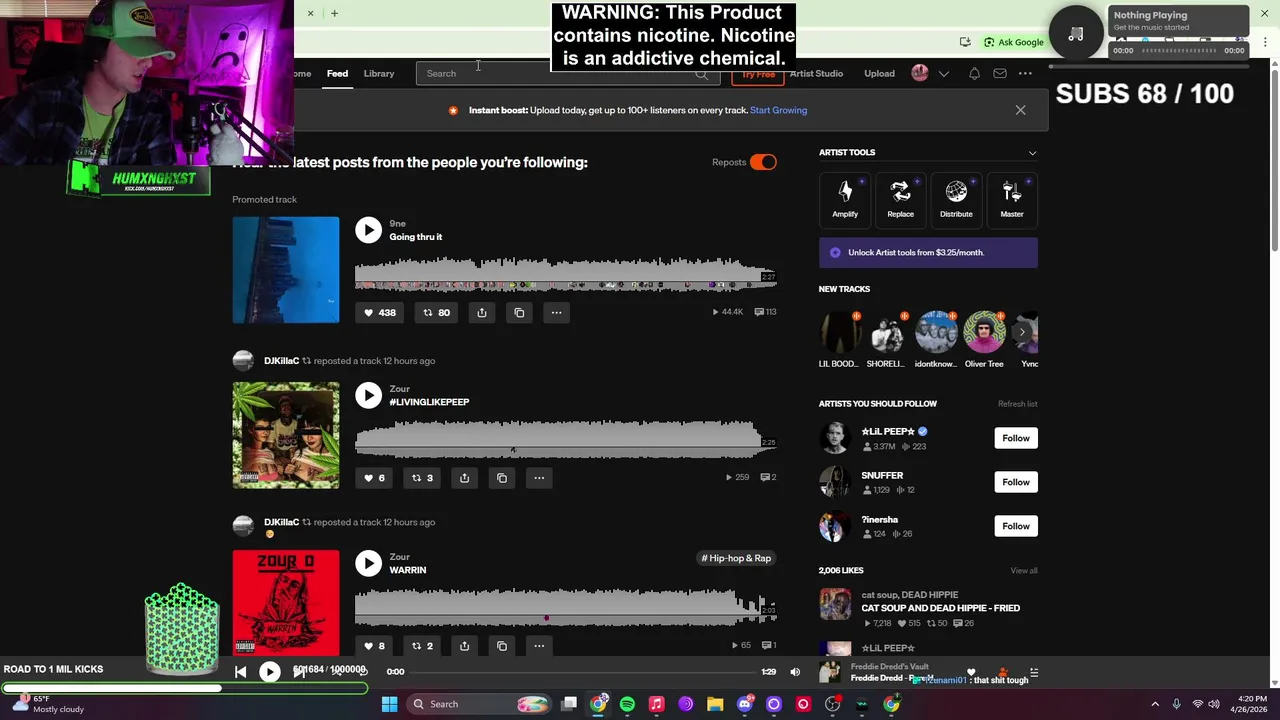Screen dimensions: 1280x720
Task: Open more options for 'WARRIN' track
Action: coord(539,646)
